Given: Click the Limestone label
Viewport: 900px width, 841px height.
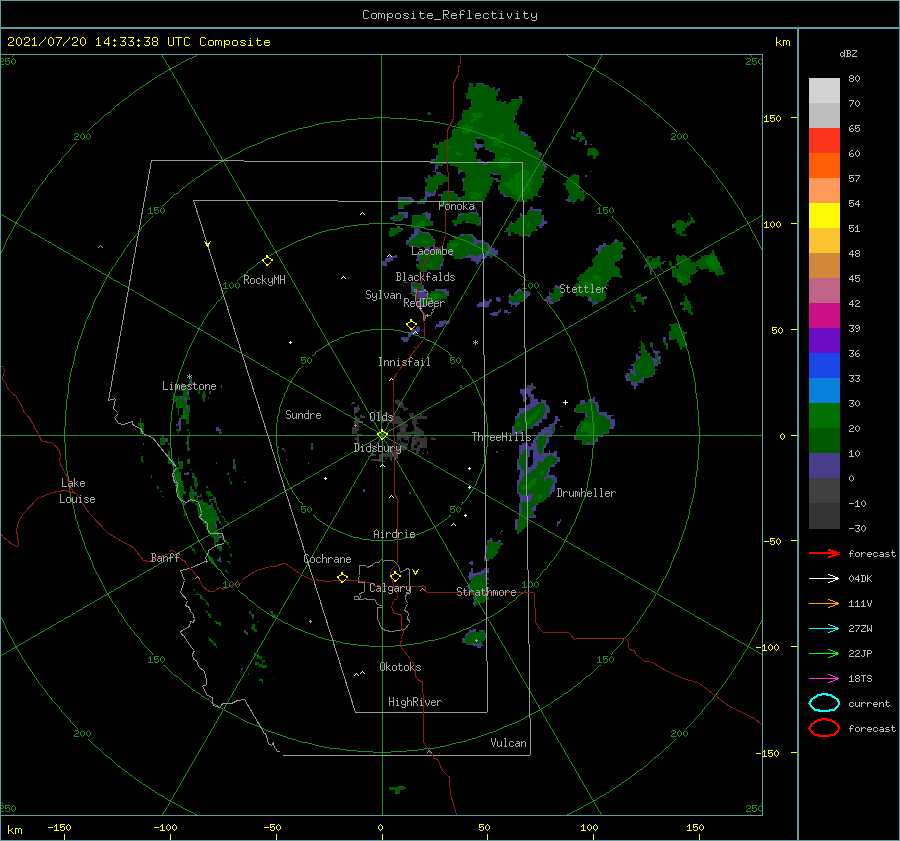Looking at the screenshot, I should tap(189, 386).
